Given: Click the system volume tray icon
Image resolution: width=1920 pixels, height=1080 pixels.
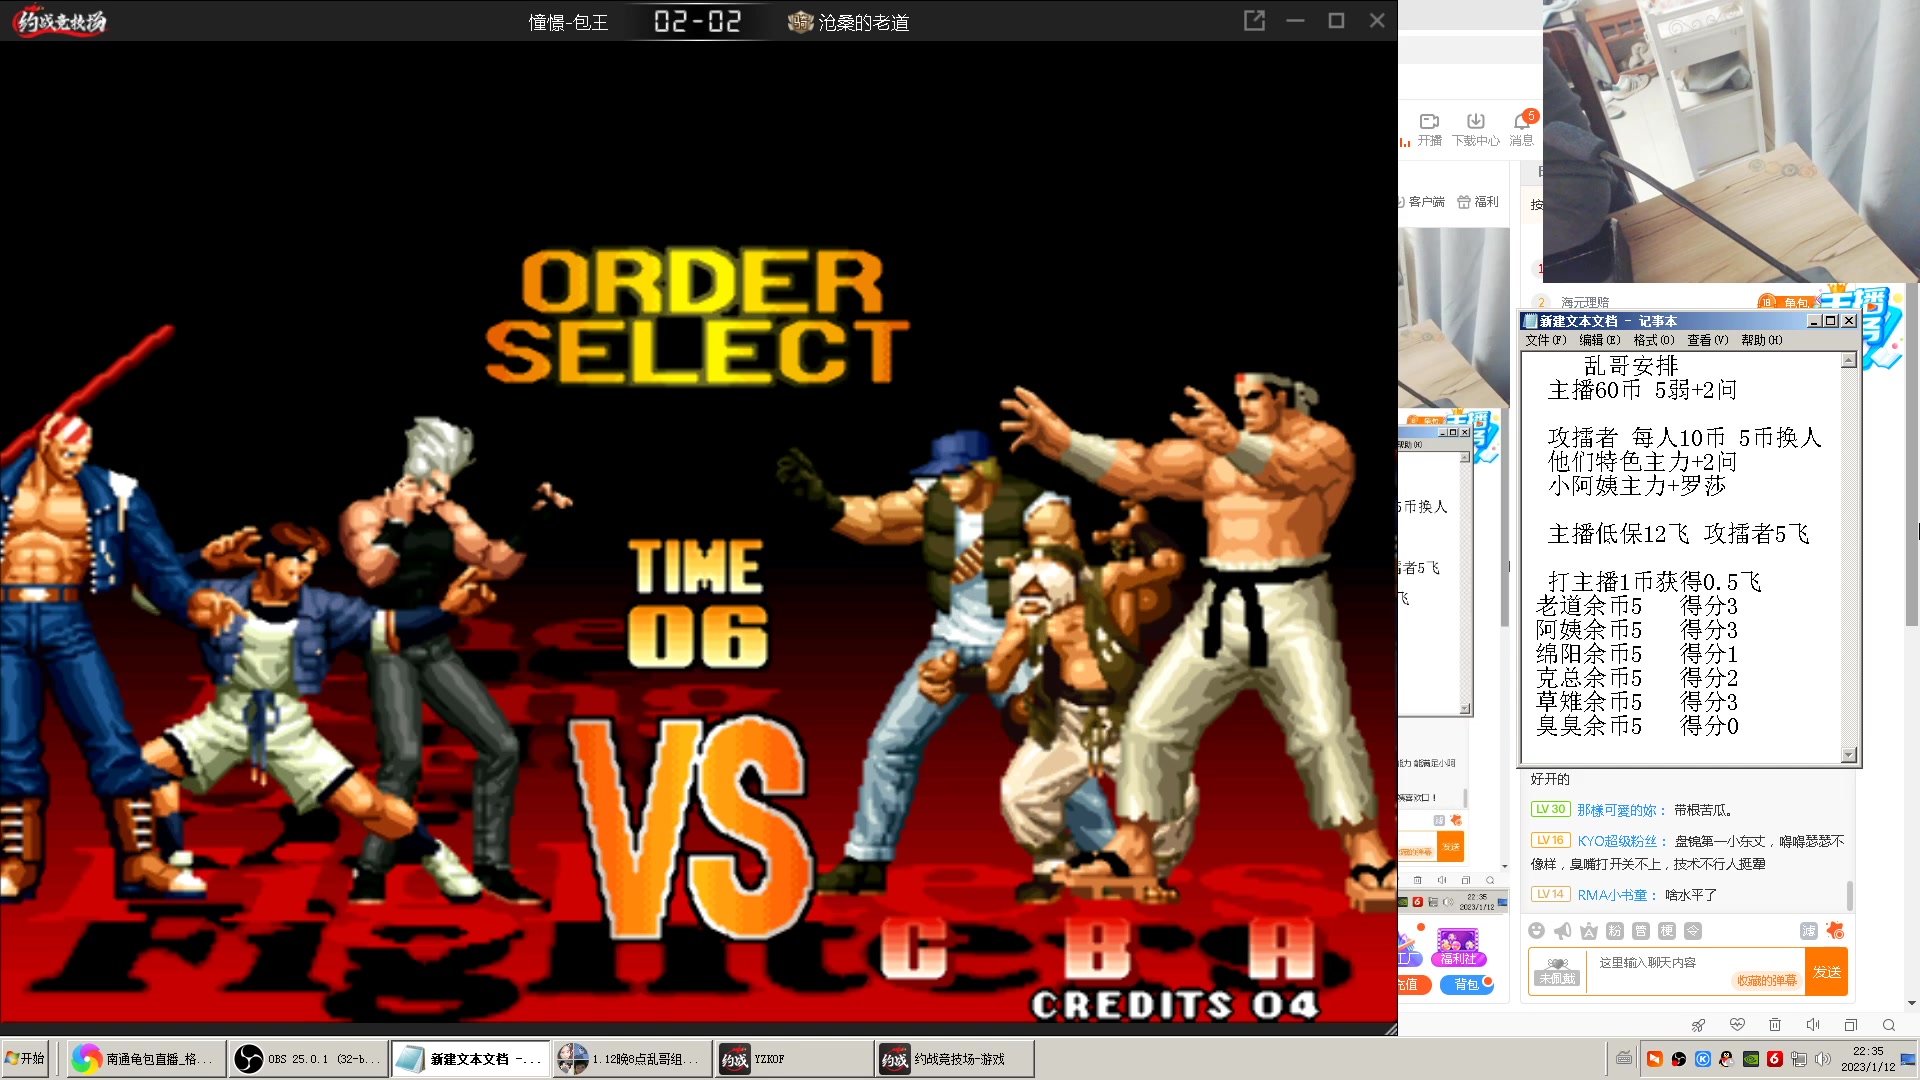Looking at the screenshot, I should 1823,1059.
